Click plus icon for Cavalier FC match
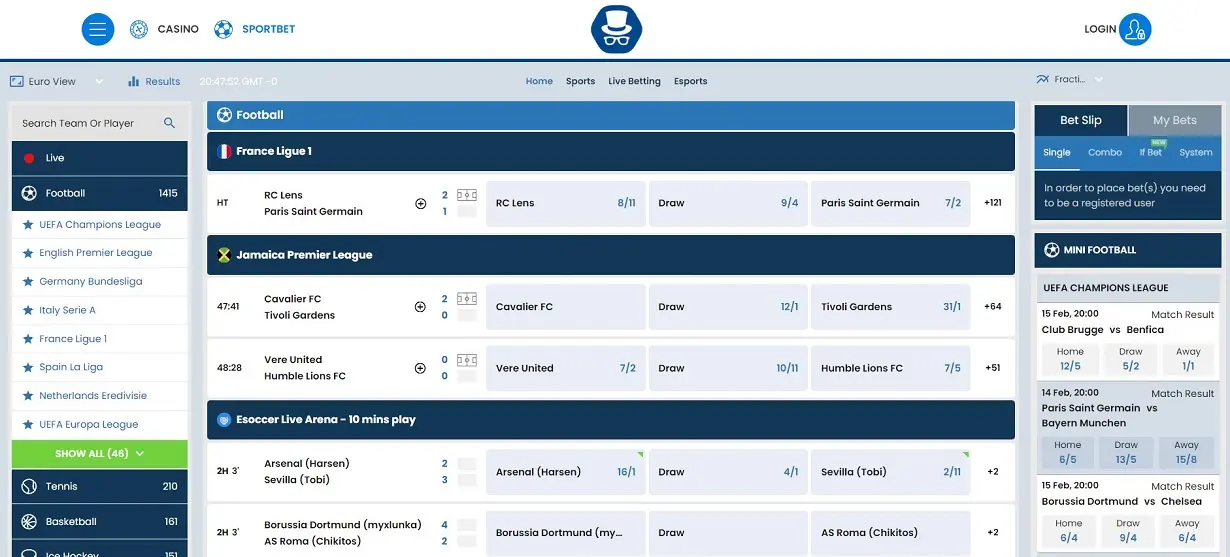 click(x=420, y=307)
